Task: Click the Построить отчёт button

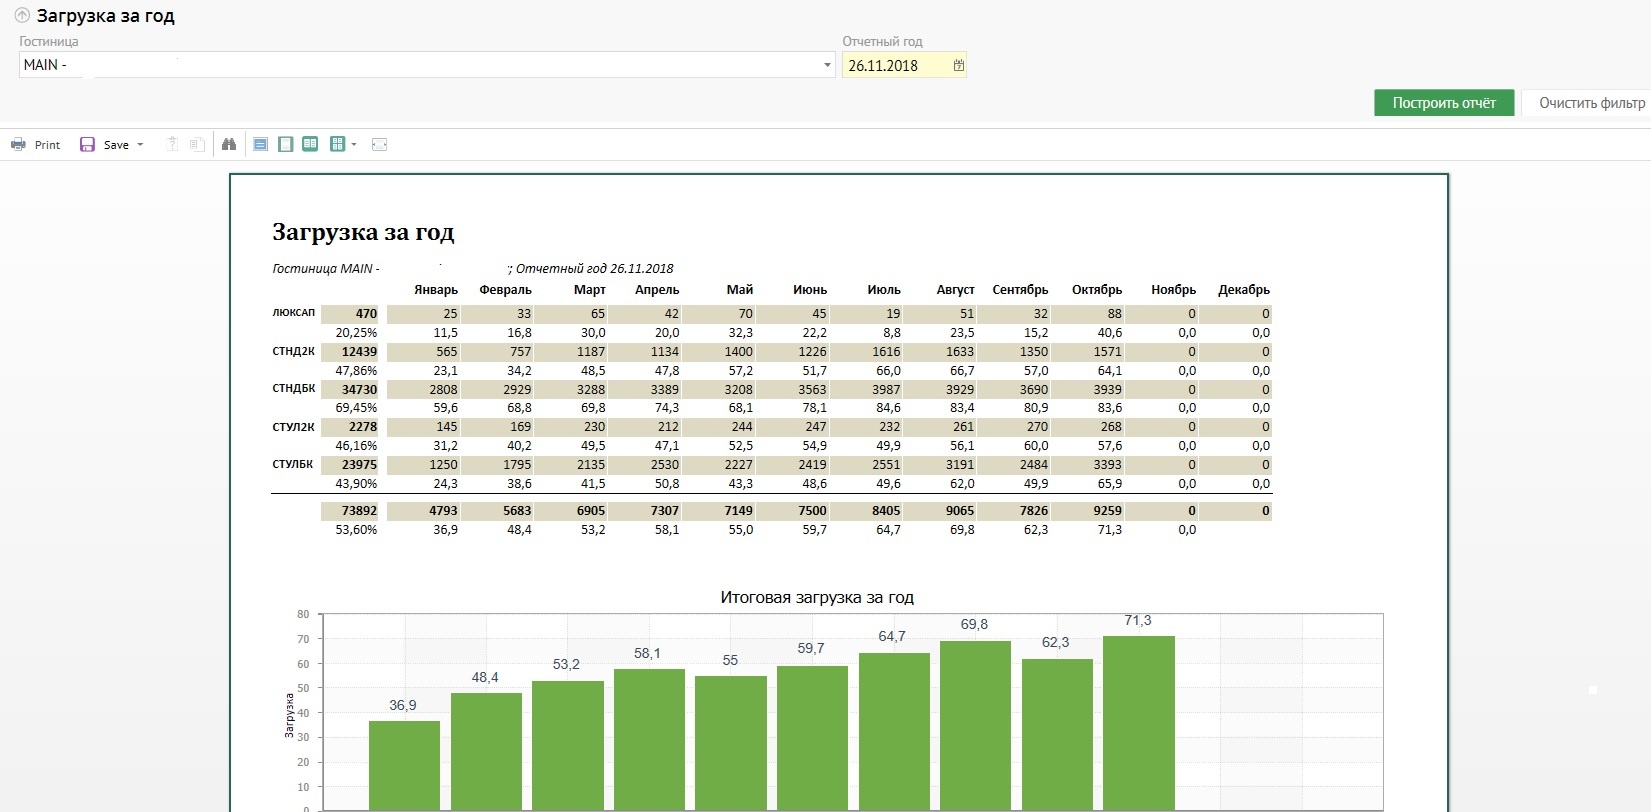Action: [1443, 103]
